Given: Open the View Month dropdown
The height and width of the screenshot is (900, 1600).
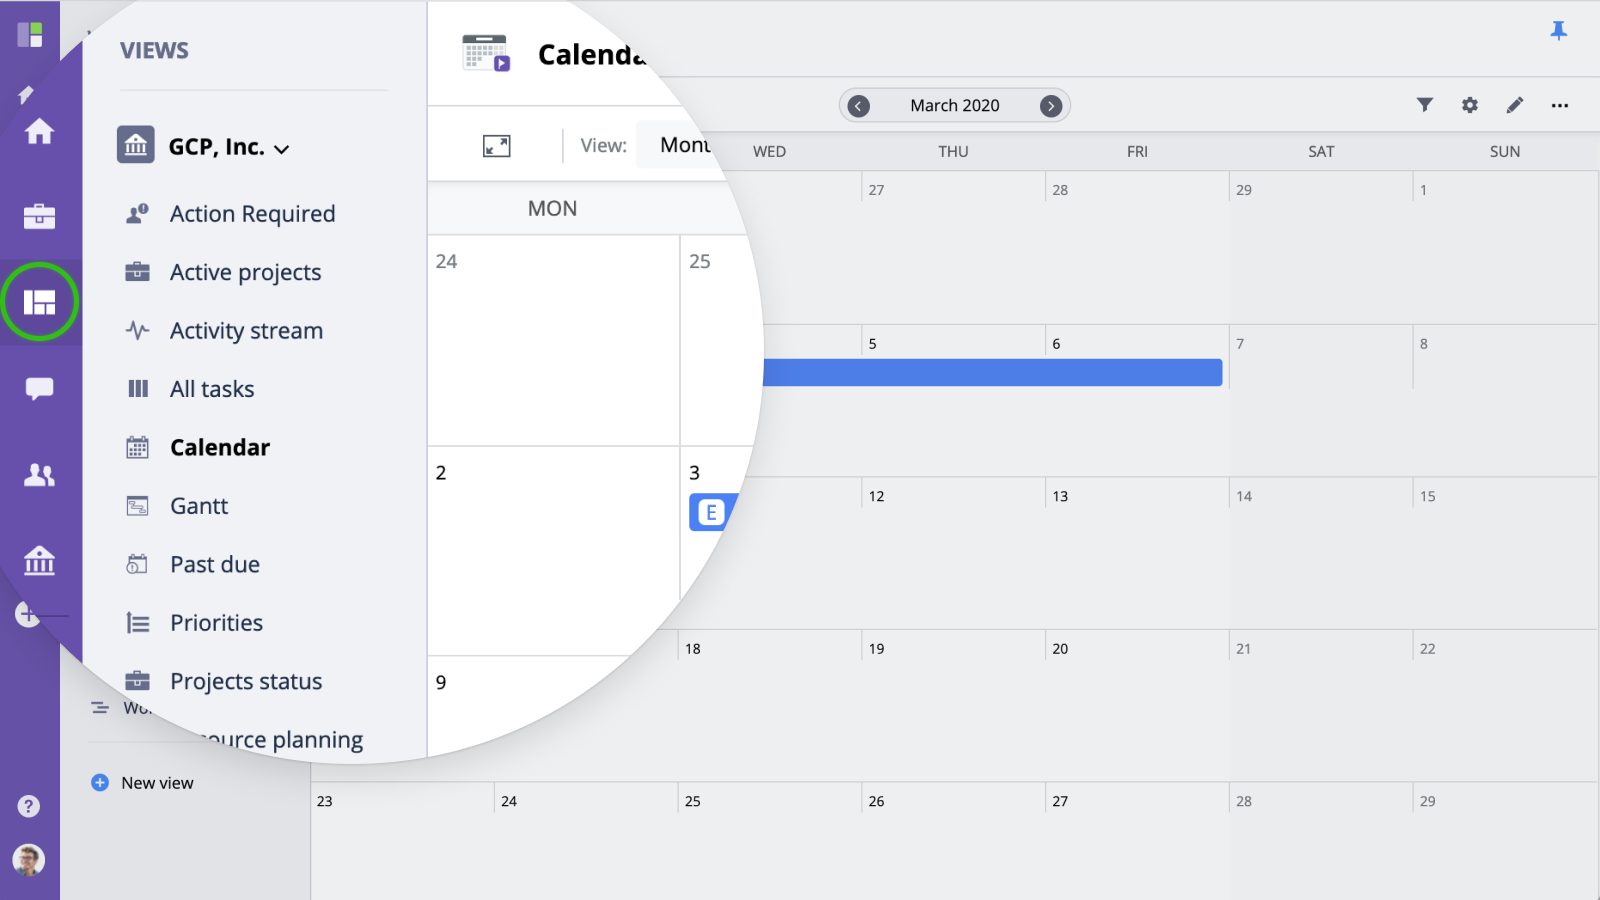Looking at the screenshot, I should tap(685, 145).
